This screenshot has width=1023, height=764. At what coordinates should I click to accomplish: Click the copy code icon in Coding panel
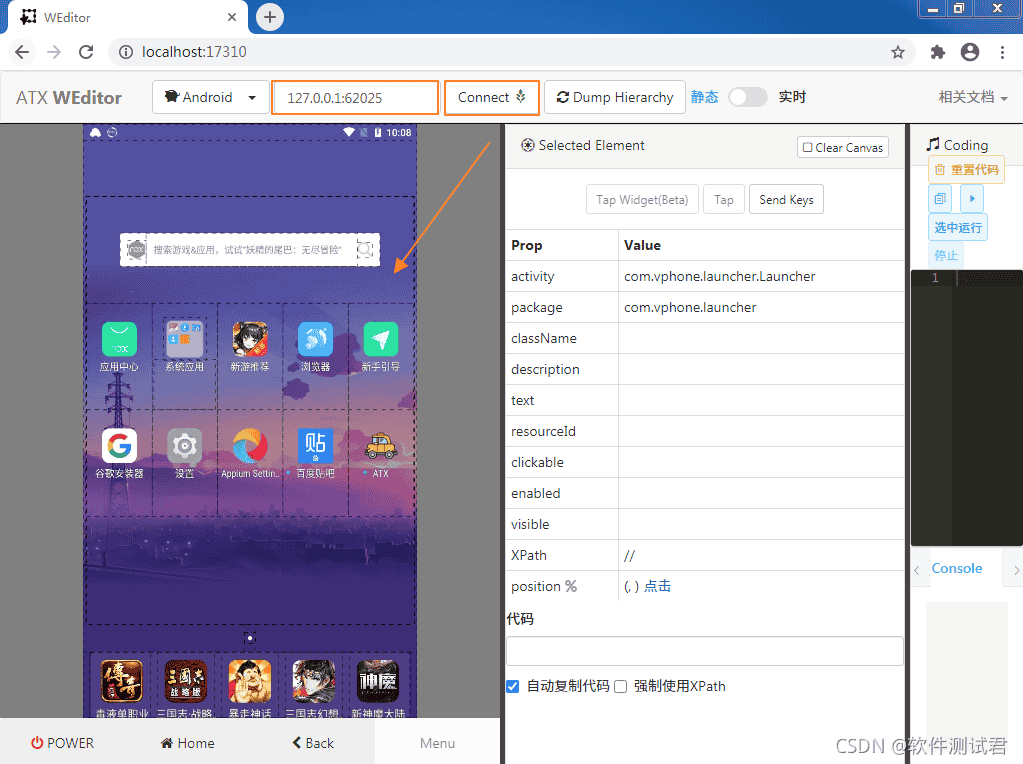point(940,197)
